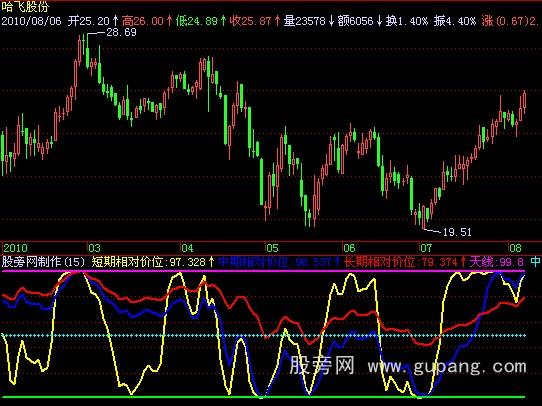Click the amplitude value 振4.40%
This screenshot has height=406, width=542.
[455, 21]
